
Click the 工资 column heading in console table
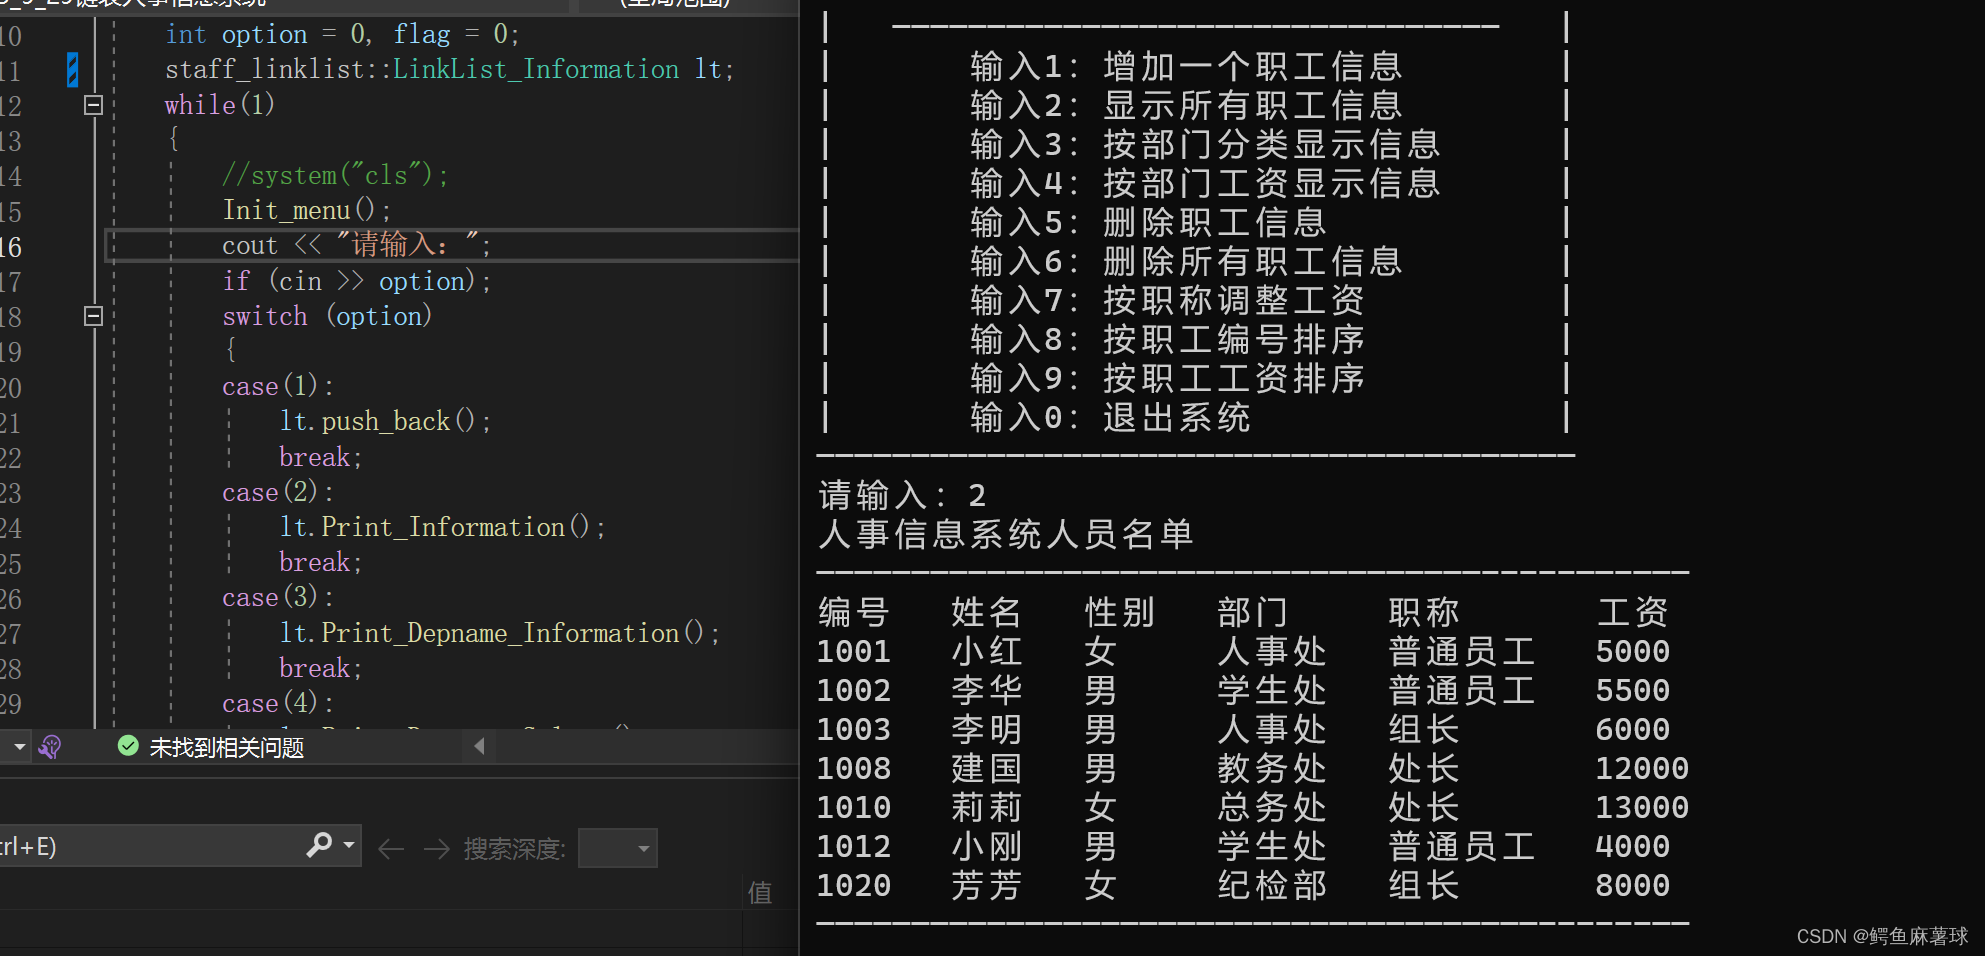[1633, 613]
